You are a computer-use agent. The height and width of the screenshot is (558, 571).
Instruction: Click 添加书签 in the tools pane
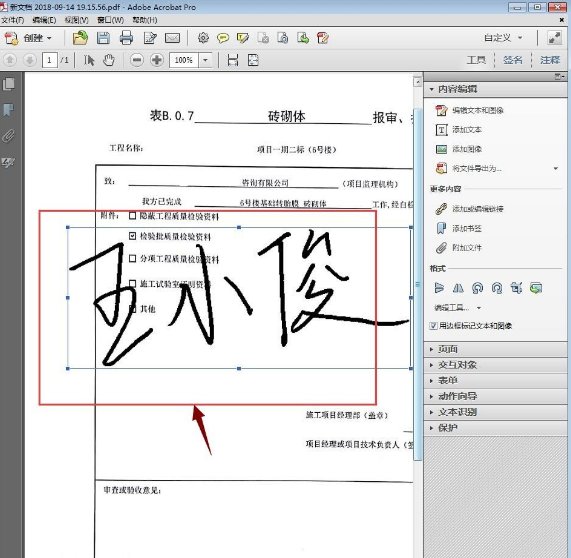[x=459, y=228]
